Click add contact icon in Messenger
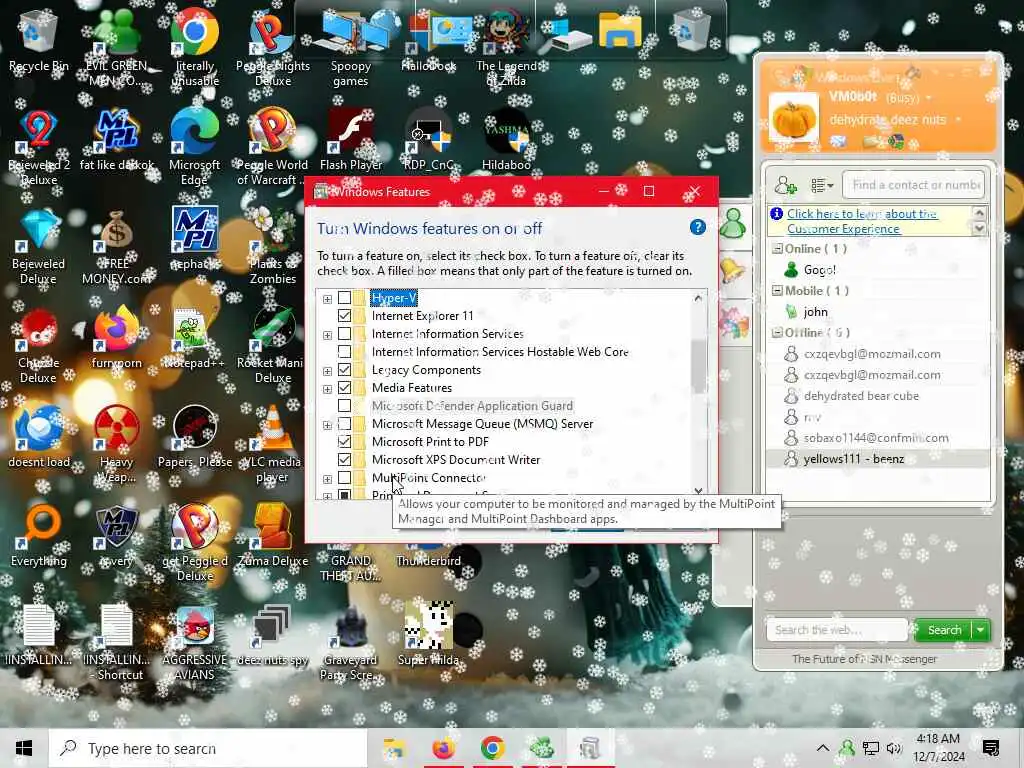1024x768 pixels. click(x=785, y=185)
